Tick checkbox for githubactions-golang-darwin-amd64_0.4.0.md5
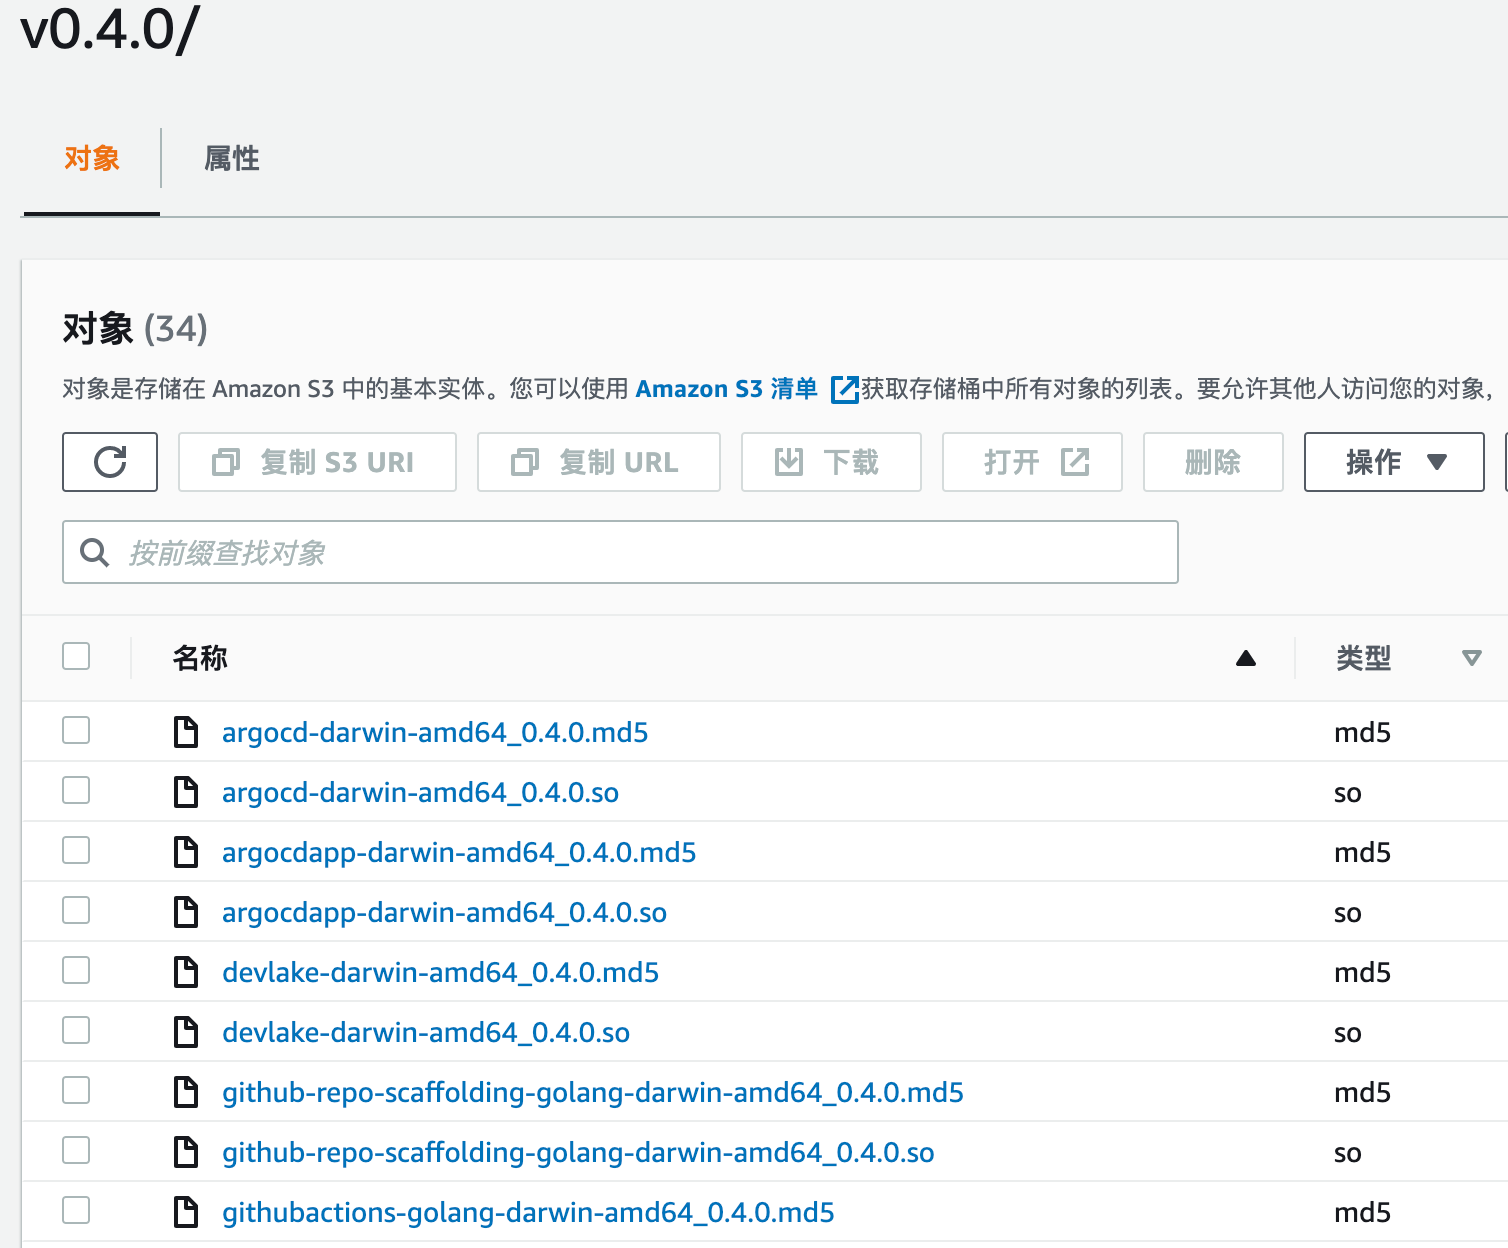Image resolution: width=1508 pixels, height=1248 pixels. click(x=76, y=1210)
